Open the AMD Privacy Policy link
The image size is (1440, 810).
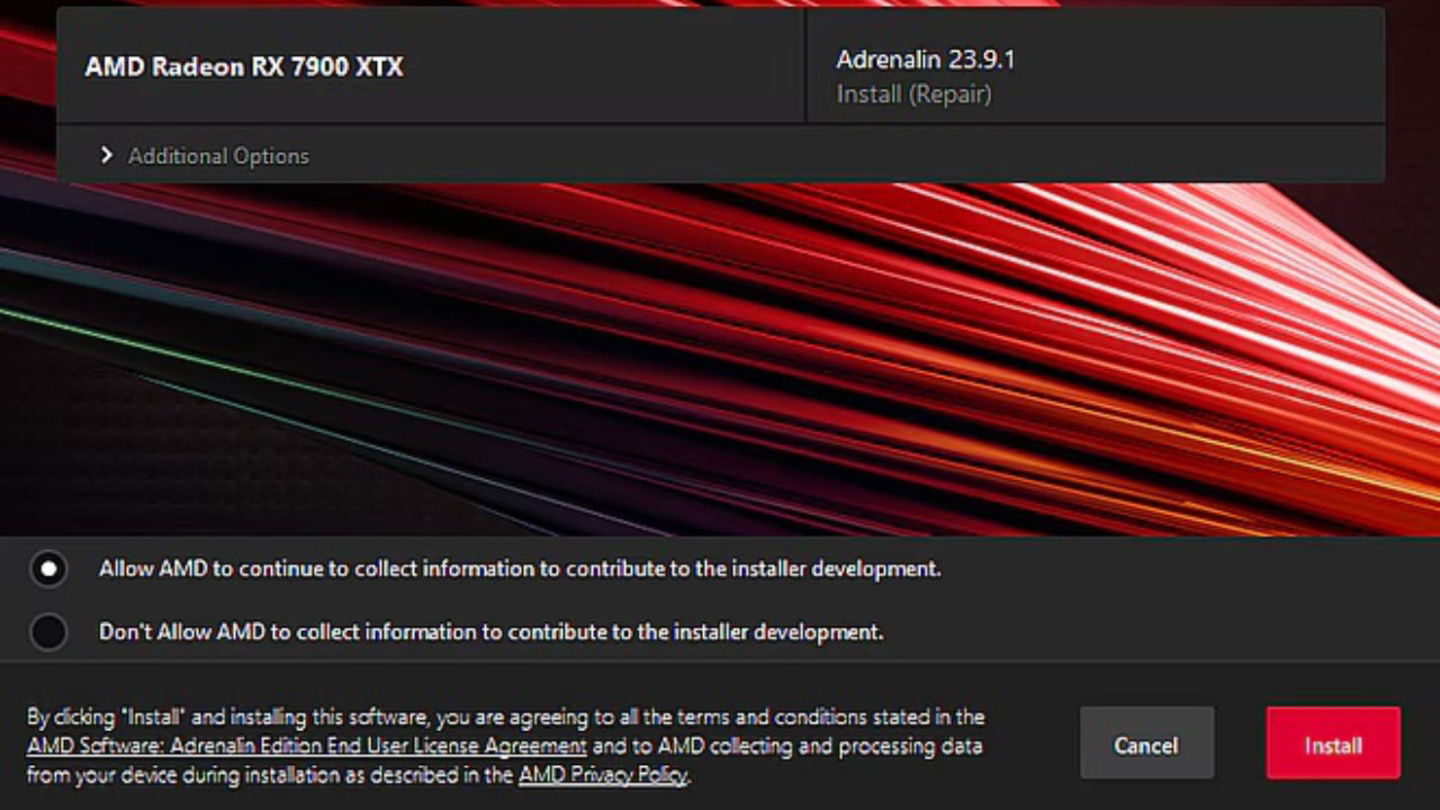click(603, 775)
